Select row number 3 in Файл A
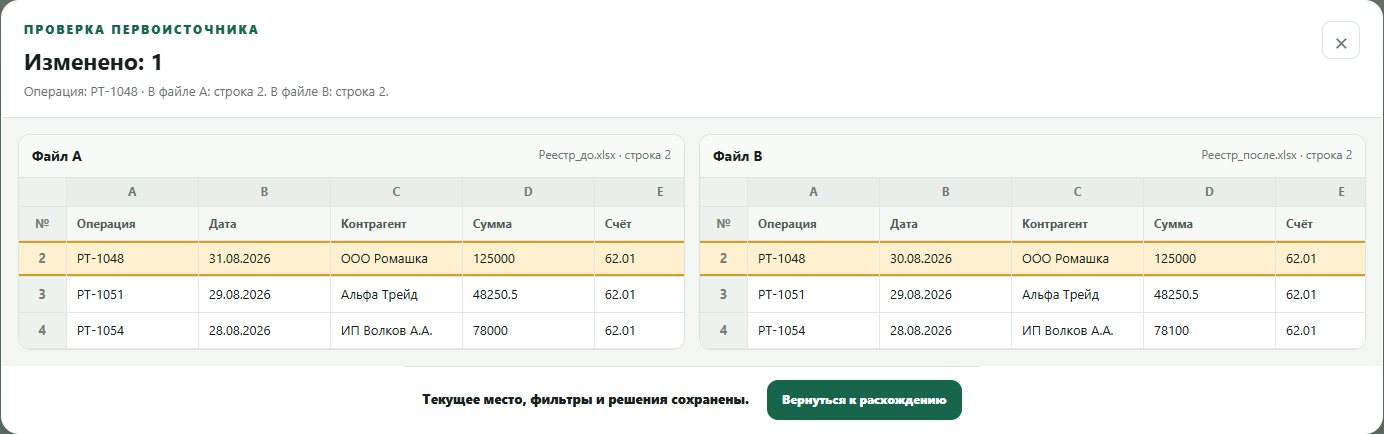1384x434 pixels. click(42, 295)
